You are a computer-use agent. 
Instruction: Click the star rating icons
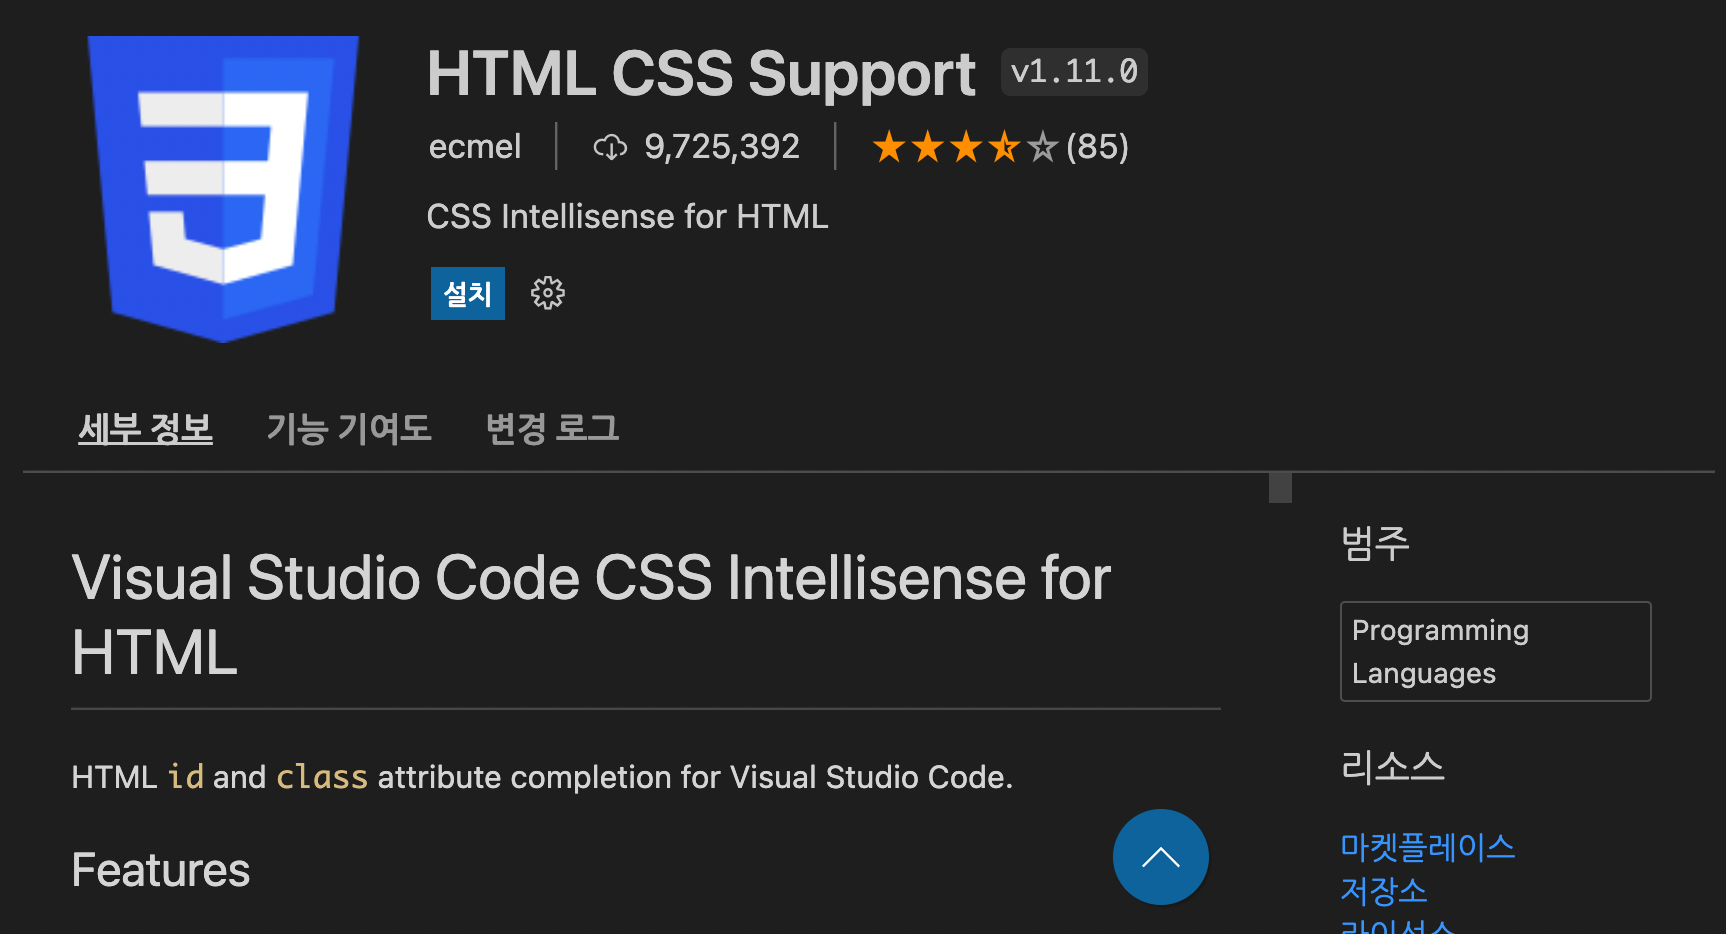964,148
